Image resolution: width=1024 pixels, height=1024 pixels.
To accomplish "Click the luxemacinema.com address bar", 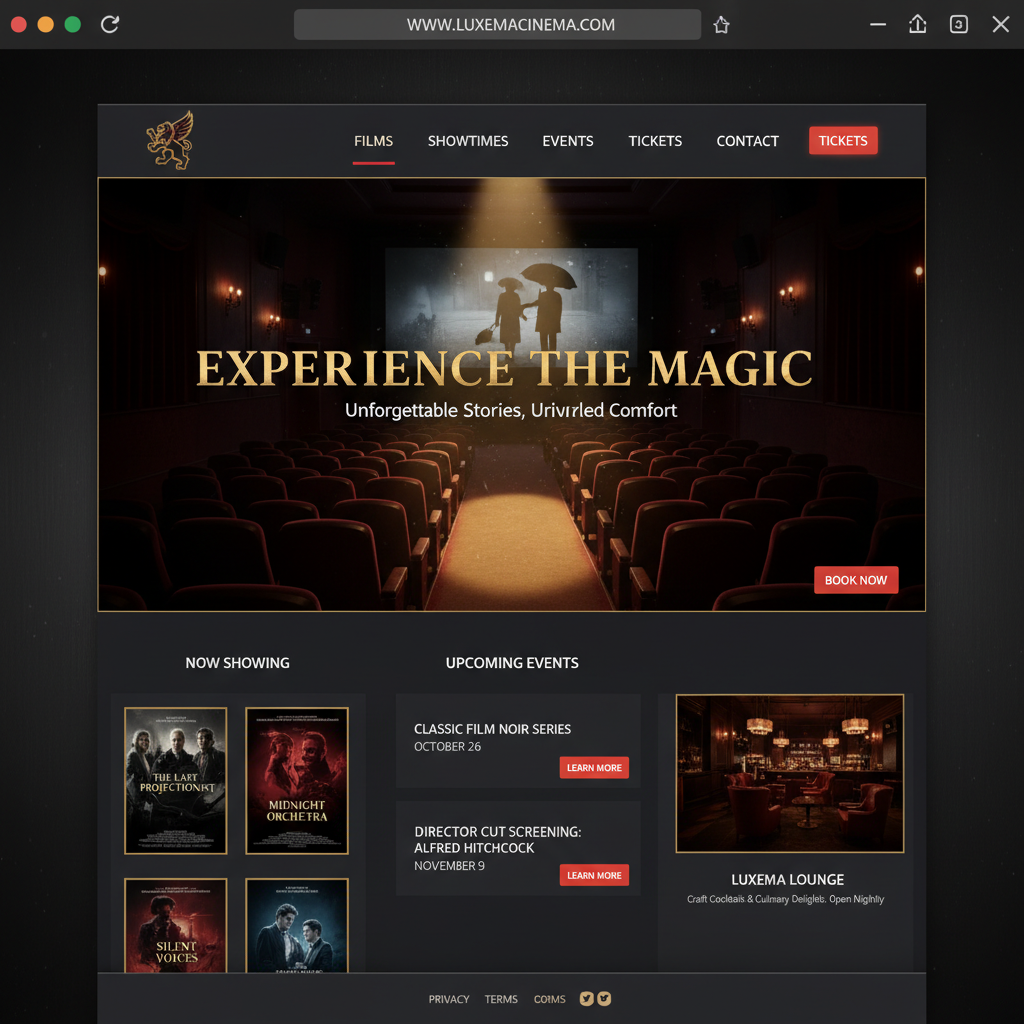I will [x=497, y=25].
